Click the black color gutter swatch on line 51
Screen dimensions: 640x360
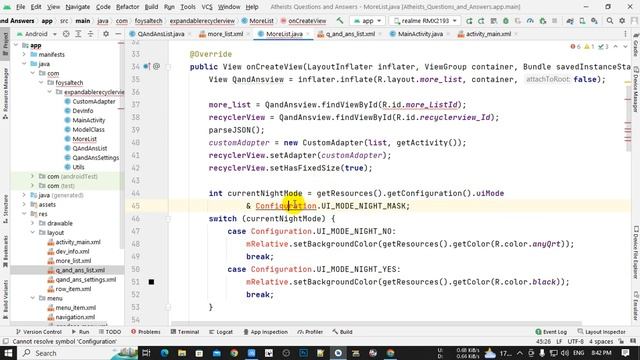click(151, 282)
